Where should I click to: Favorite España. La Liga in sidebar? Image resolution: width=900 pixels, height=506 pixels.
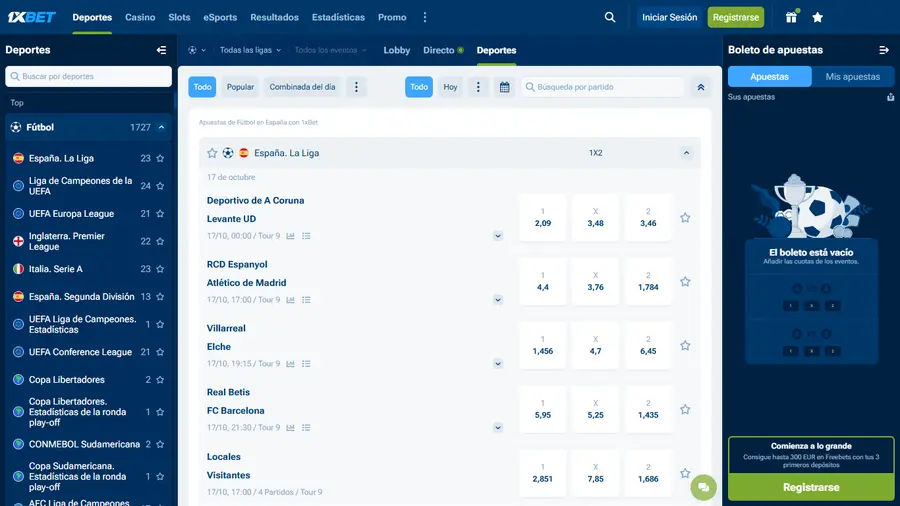(x=160, y=158)
